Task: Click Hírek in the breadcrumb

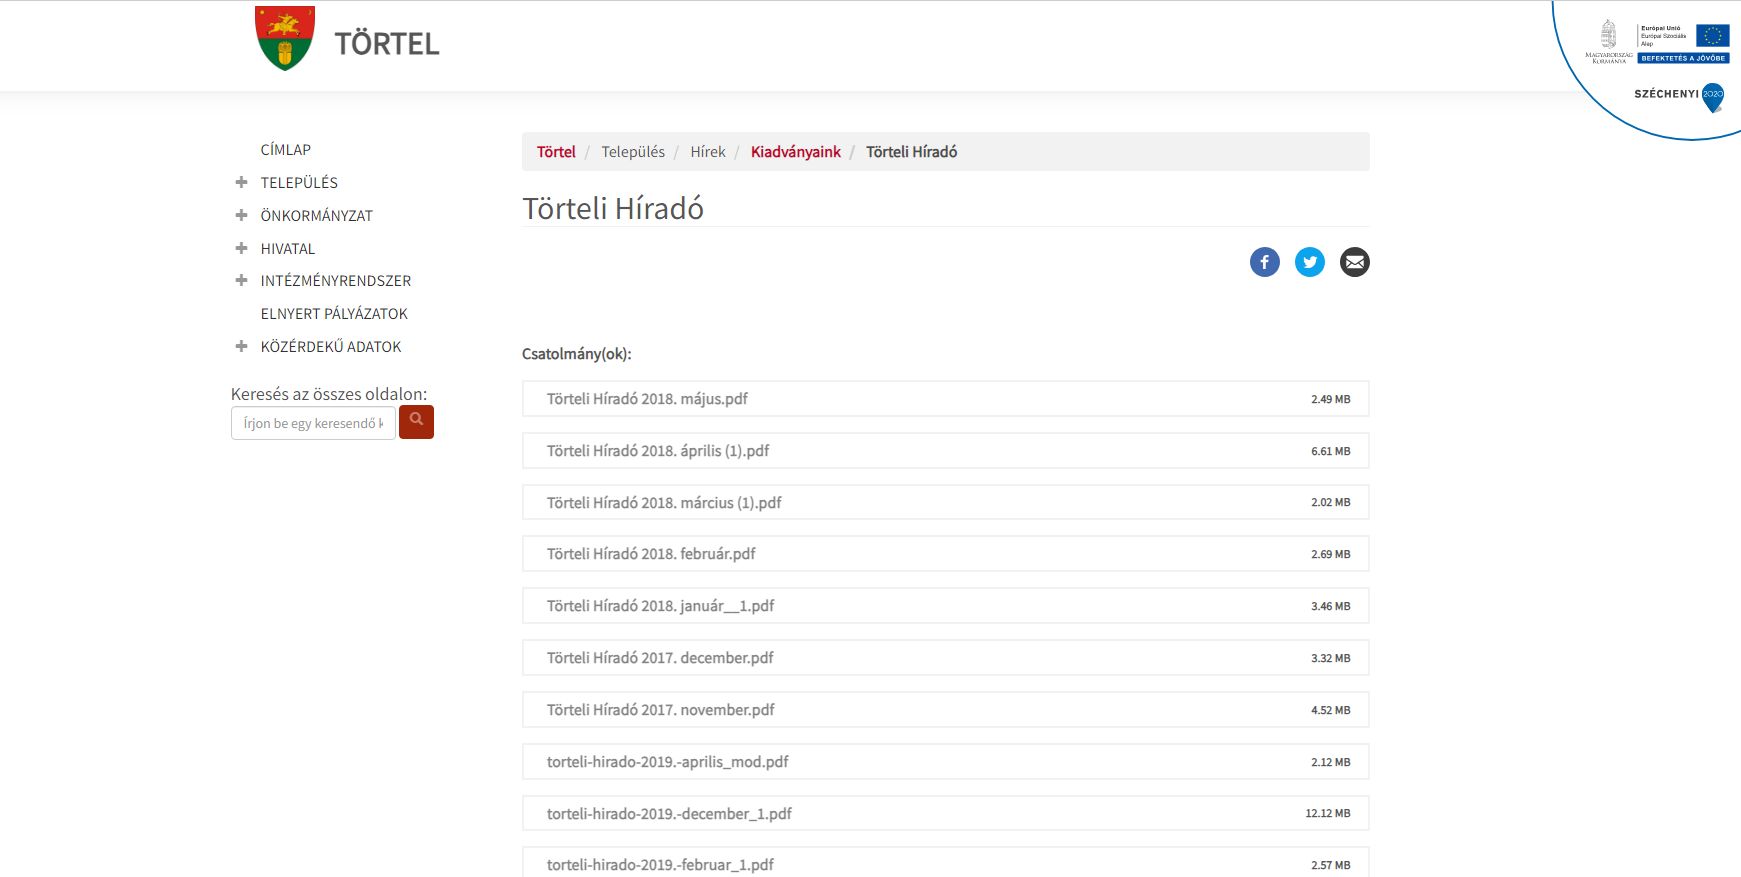Action: tap(708, 152)
